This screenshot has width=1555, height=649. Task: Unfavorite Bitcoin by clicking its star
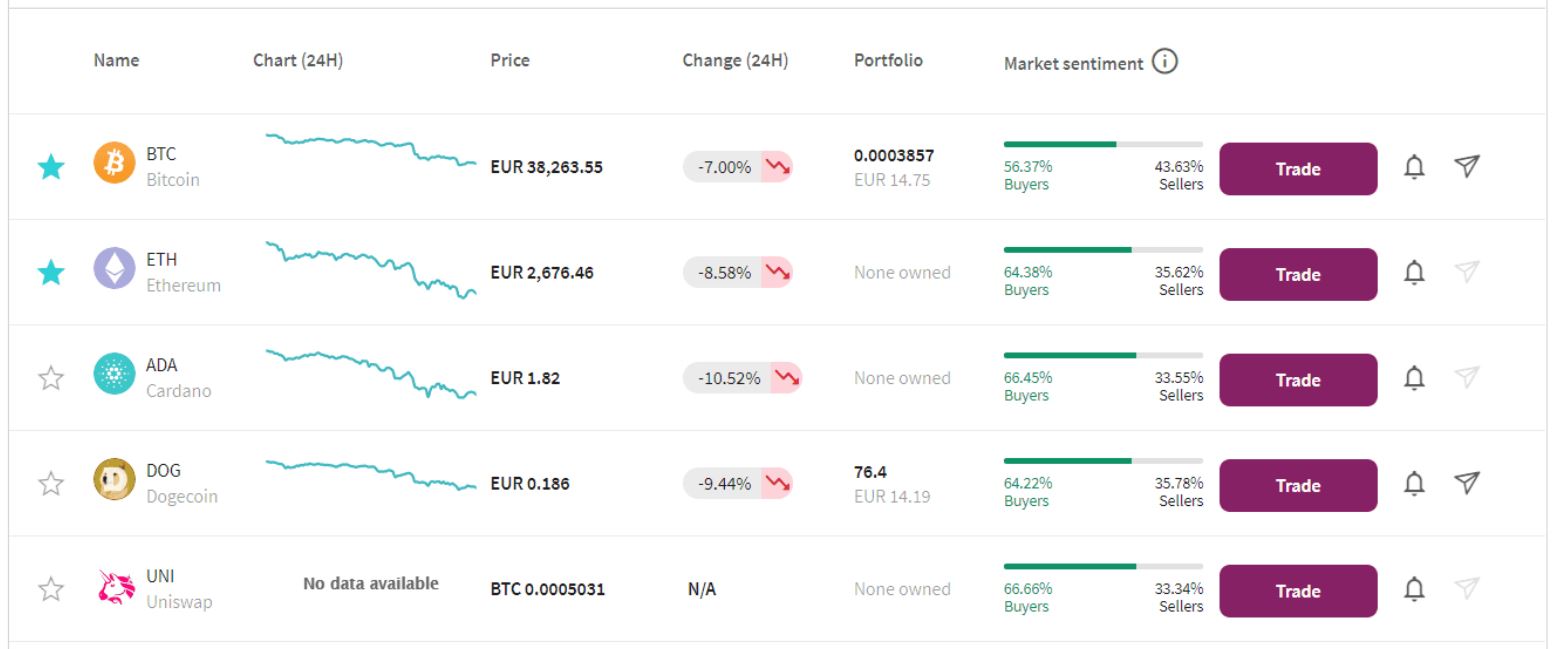[48, 167]
